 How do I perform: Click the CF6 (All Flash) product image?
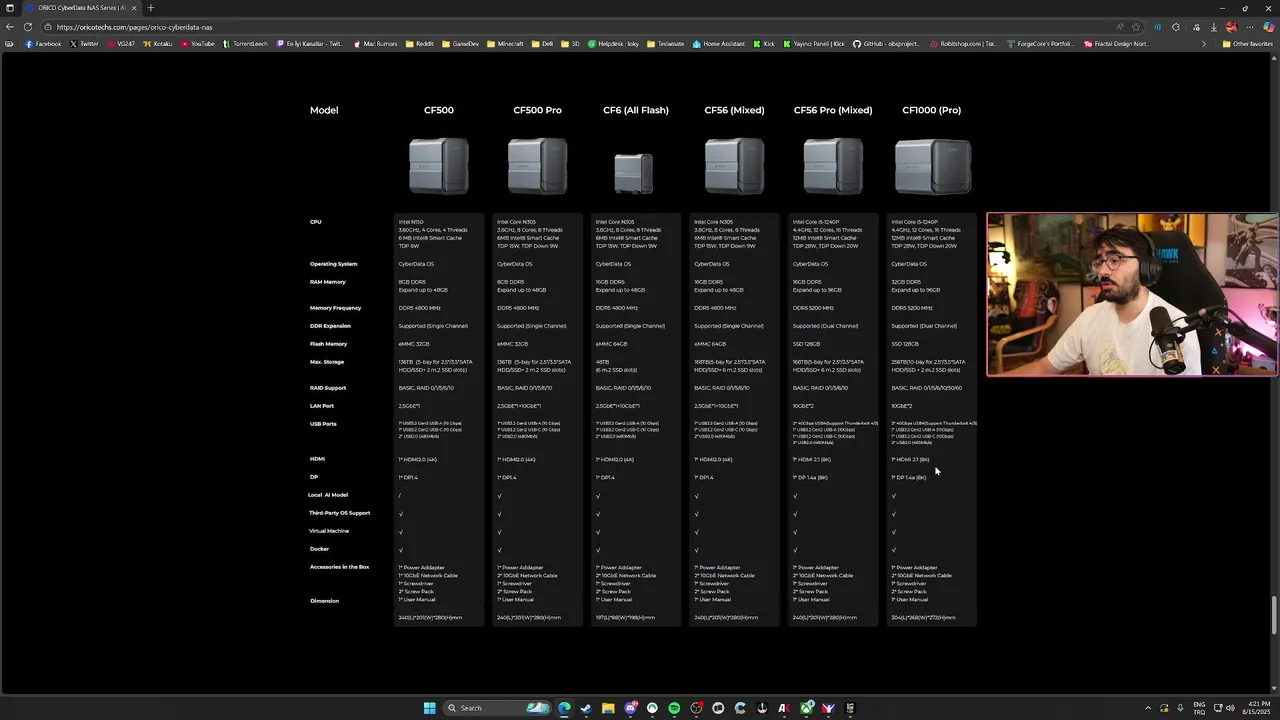tap(634, 173)
